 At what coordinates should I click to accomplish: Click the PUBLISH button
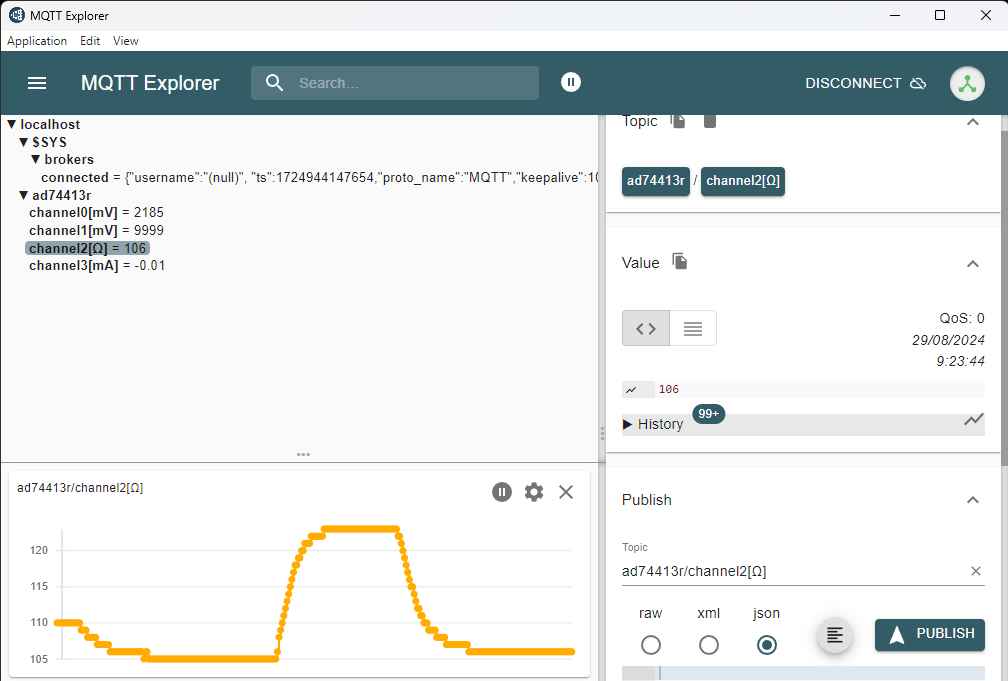930,635
